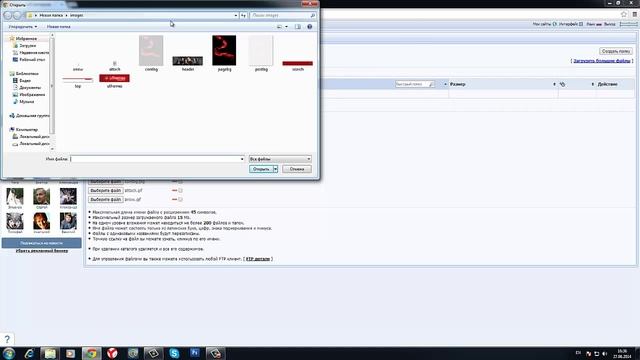
Task: Click Выберите файл next to attach.gif
Action: (105, 191)
